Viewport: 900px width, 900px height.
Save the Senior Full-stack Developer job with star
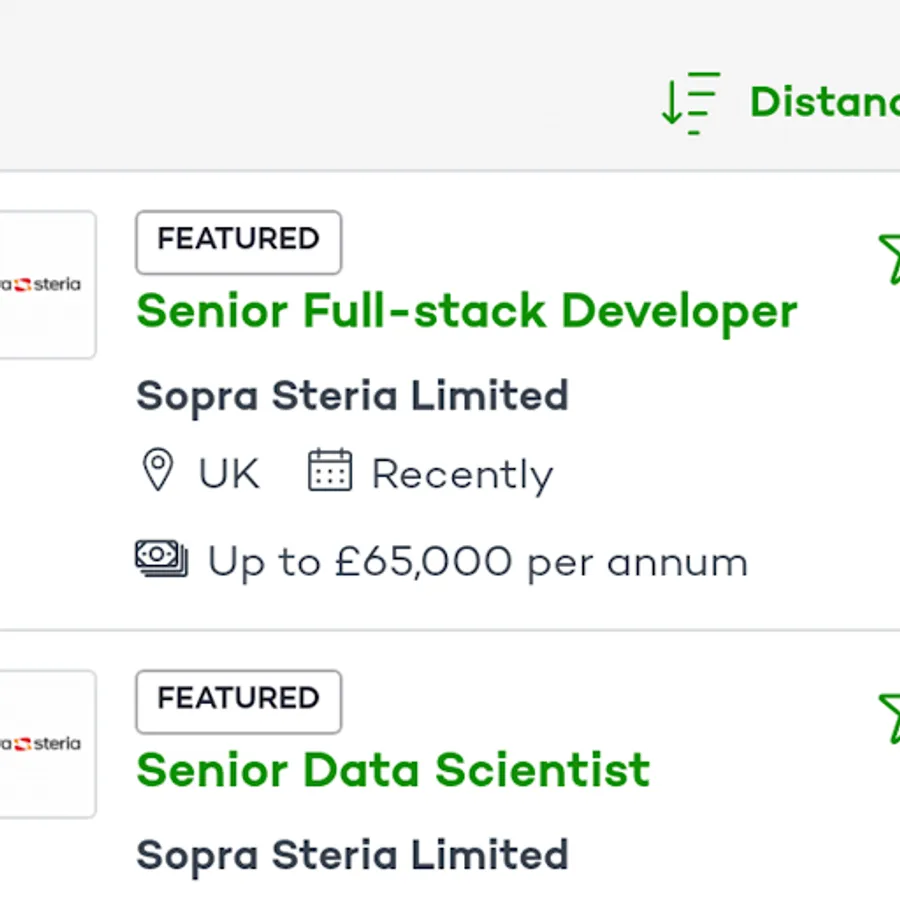tap(890, 258)
